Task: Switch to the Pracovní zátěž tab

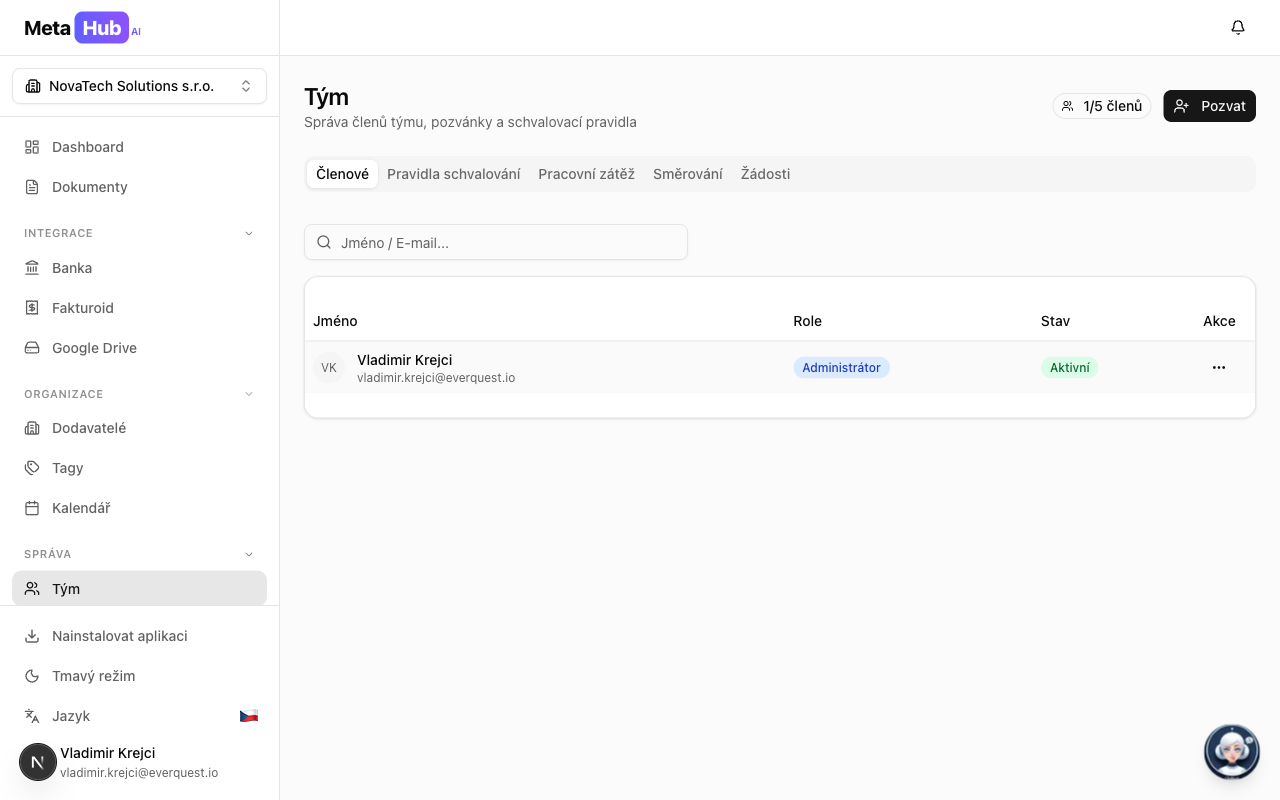Action: [586, 174]
